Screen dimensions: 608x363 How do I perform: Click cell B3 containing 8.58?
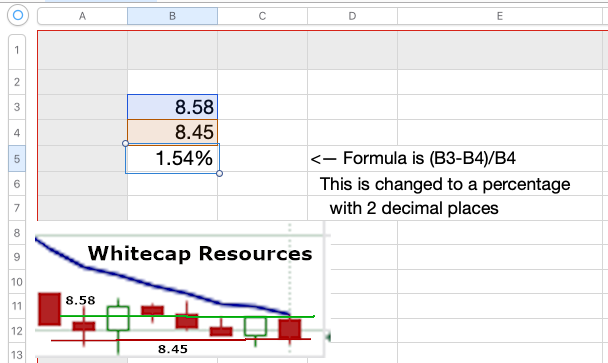tap(173, 107)
